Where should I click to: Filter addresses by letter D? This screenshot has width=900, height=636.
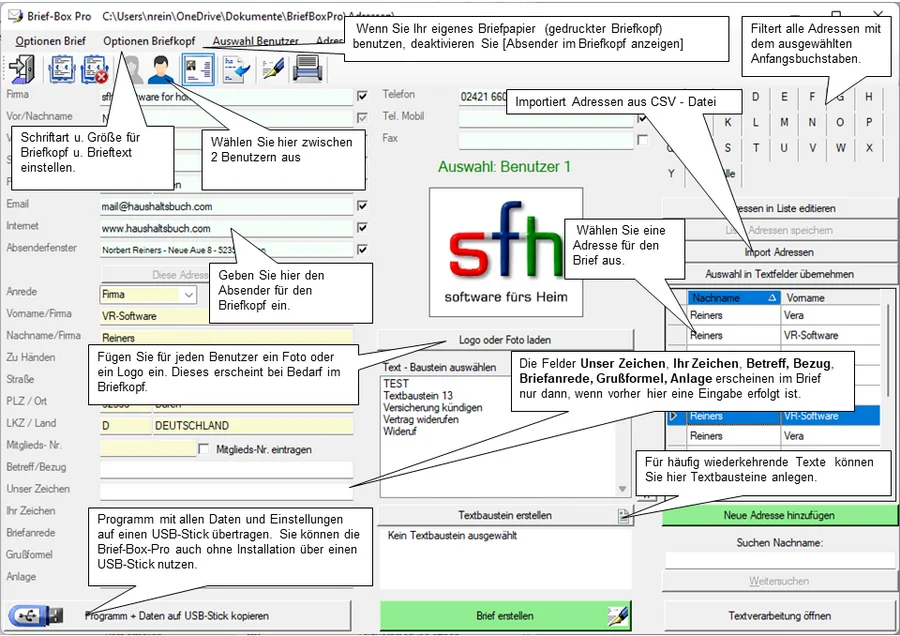click(755, 96)
